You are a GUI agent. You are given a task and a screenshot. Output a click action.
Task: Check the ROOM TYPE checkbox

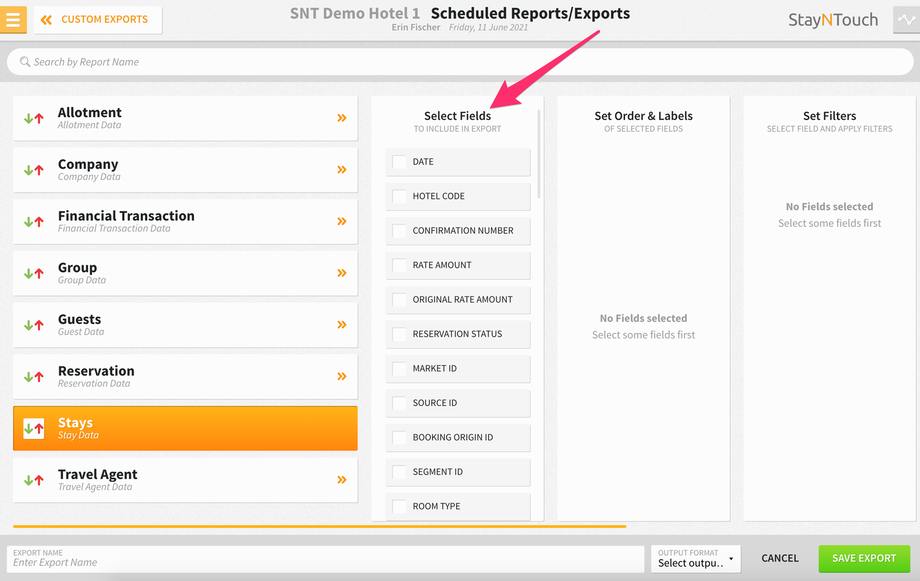point(399,506)
